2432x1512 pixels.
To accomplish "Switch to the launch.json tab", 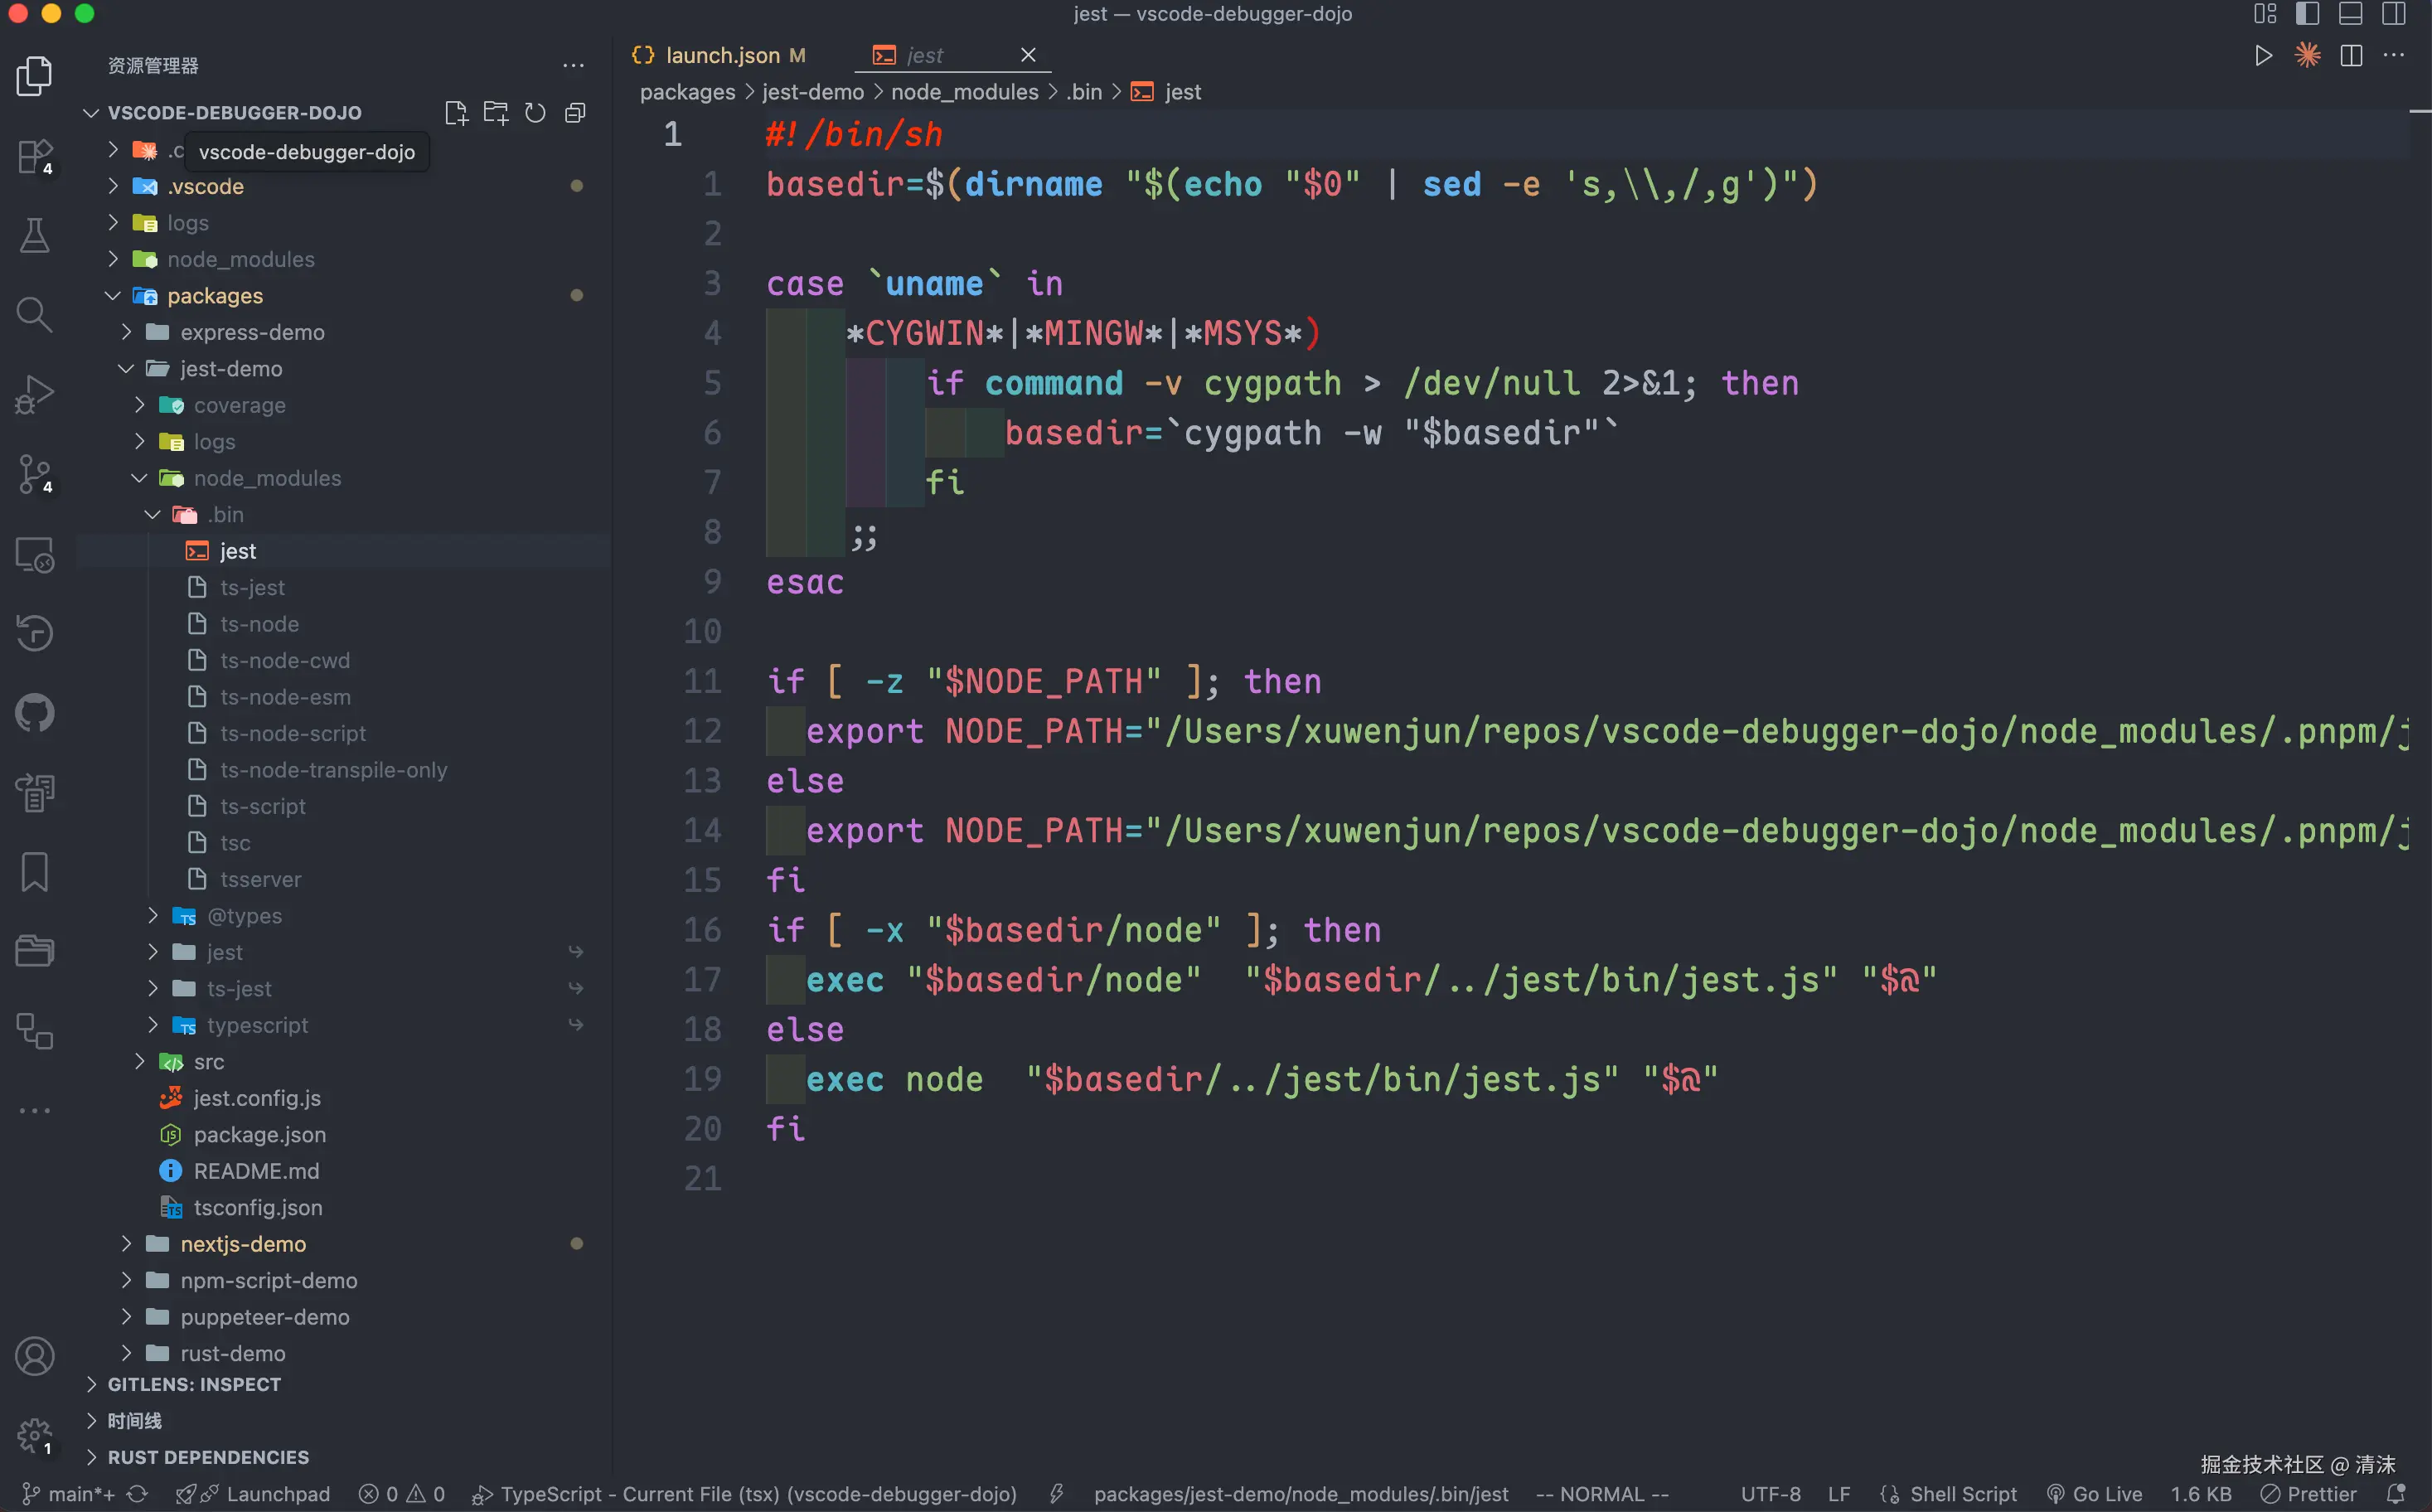I will pyautogui.click(x=722, y=56).
